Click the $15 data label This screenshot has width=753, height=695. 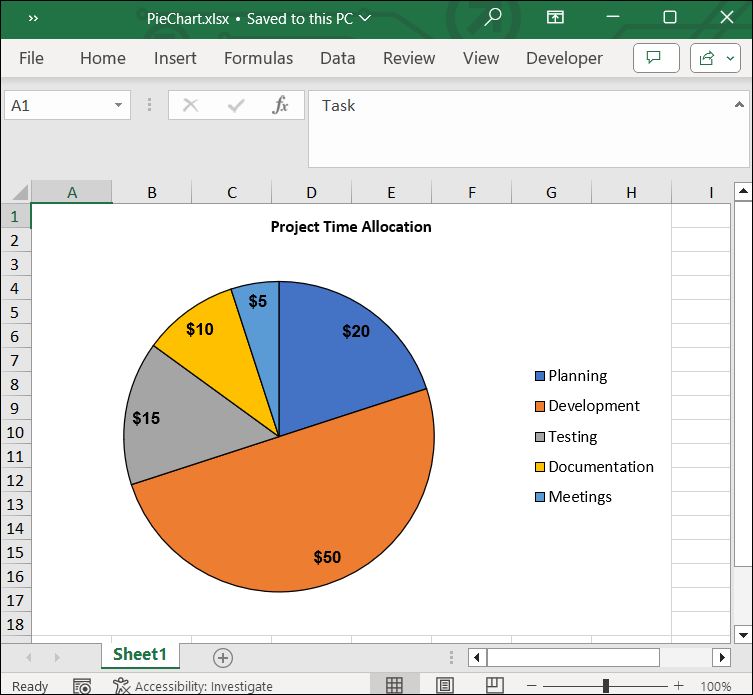click(146, 418)
